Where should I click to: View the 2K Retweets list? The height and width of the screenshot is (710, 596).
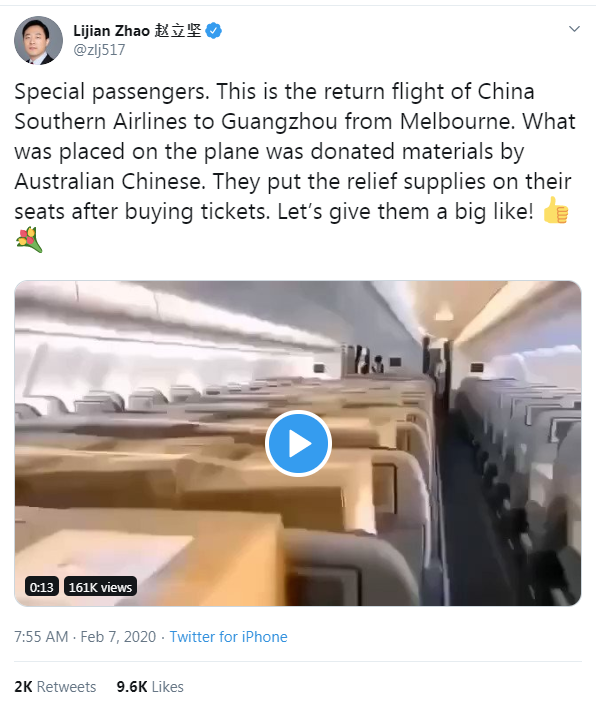point(55,686)
